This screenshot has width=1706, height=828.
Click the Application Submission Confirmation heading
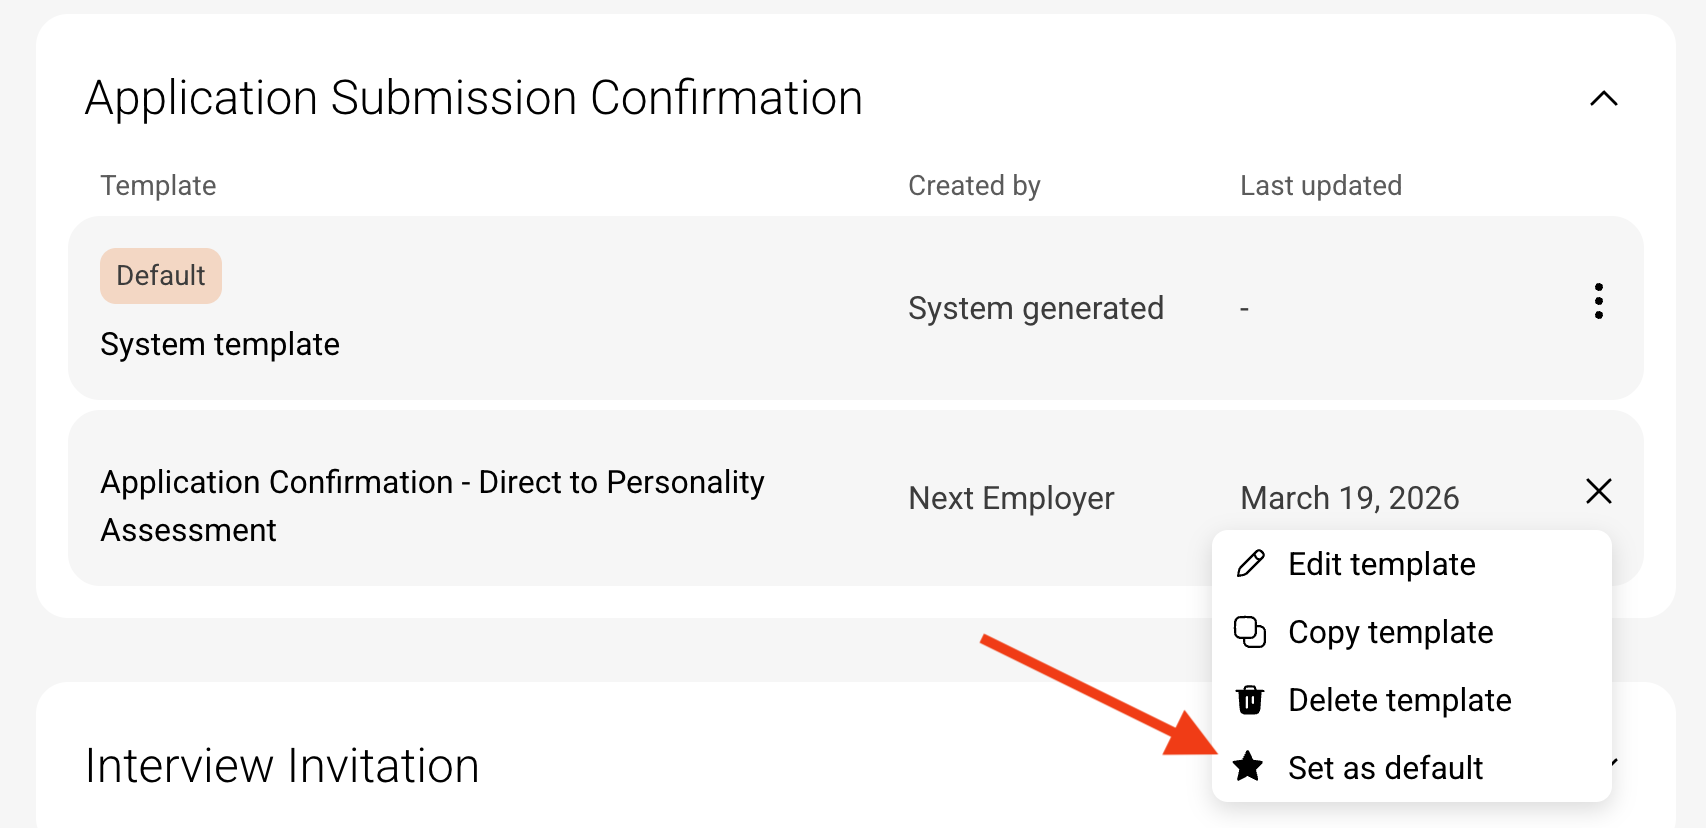coord(473,98)
